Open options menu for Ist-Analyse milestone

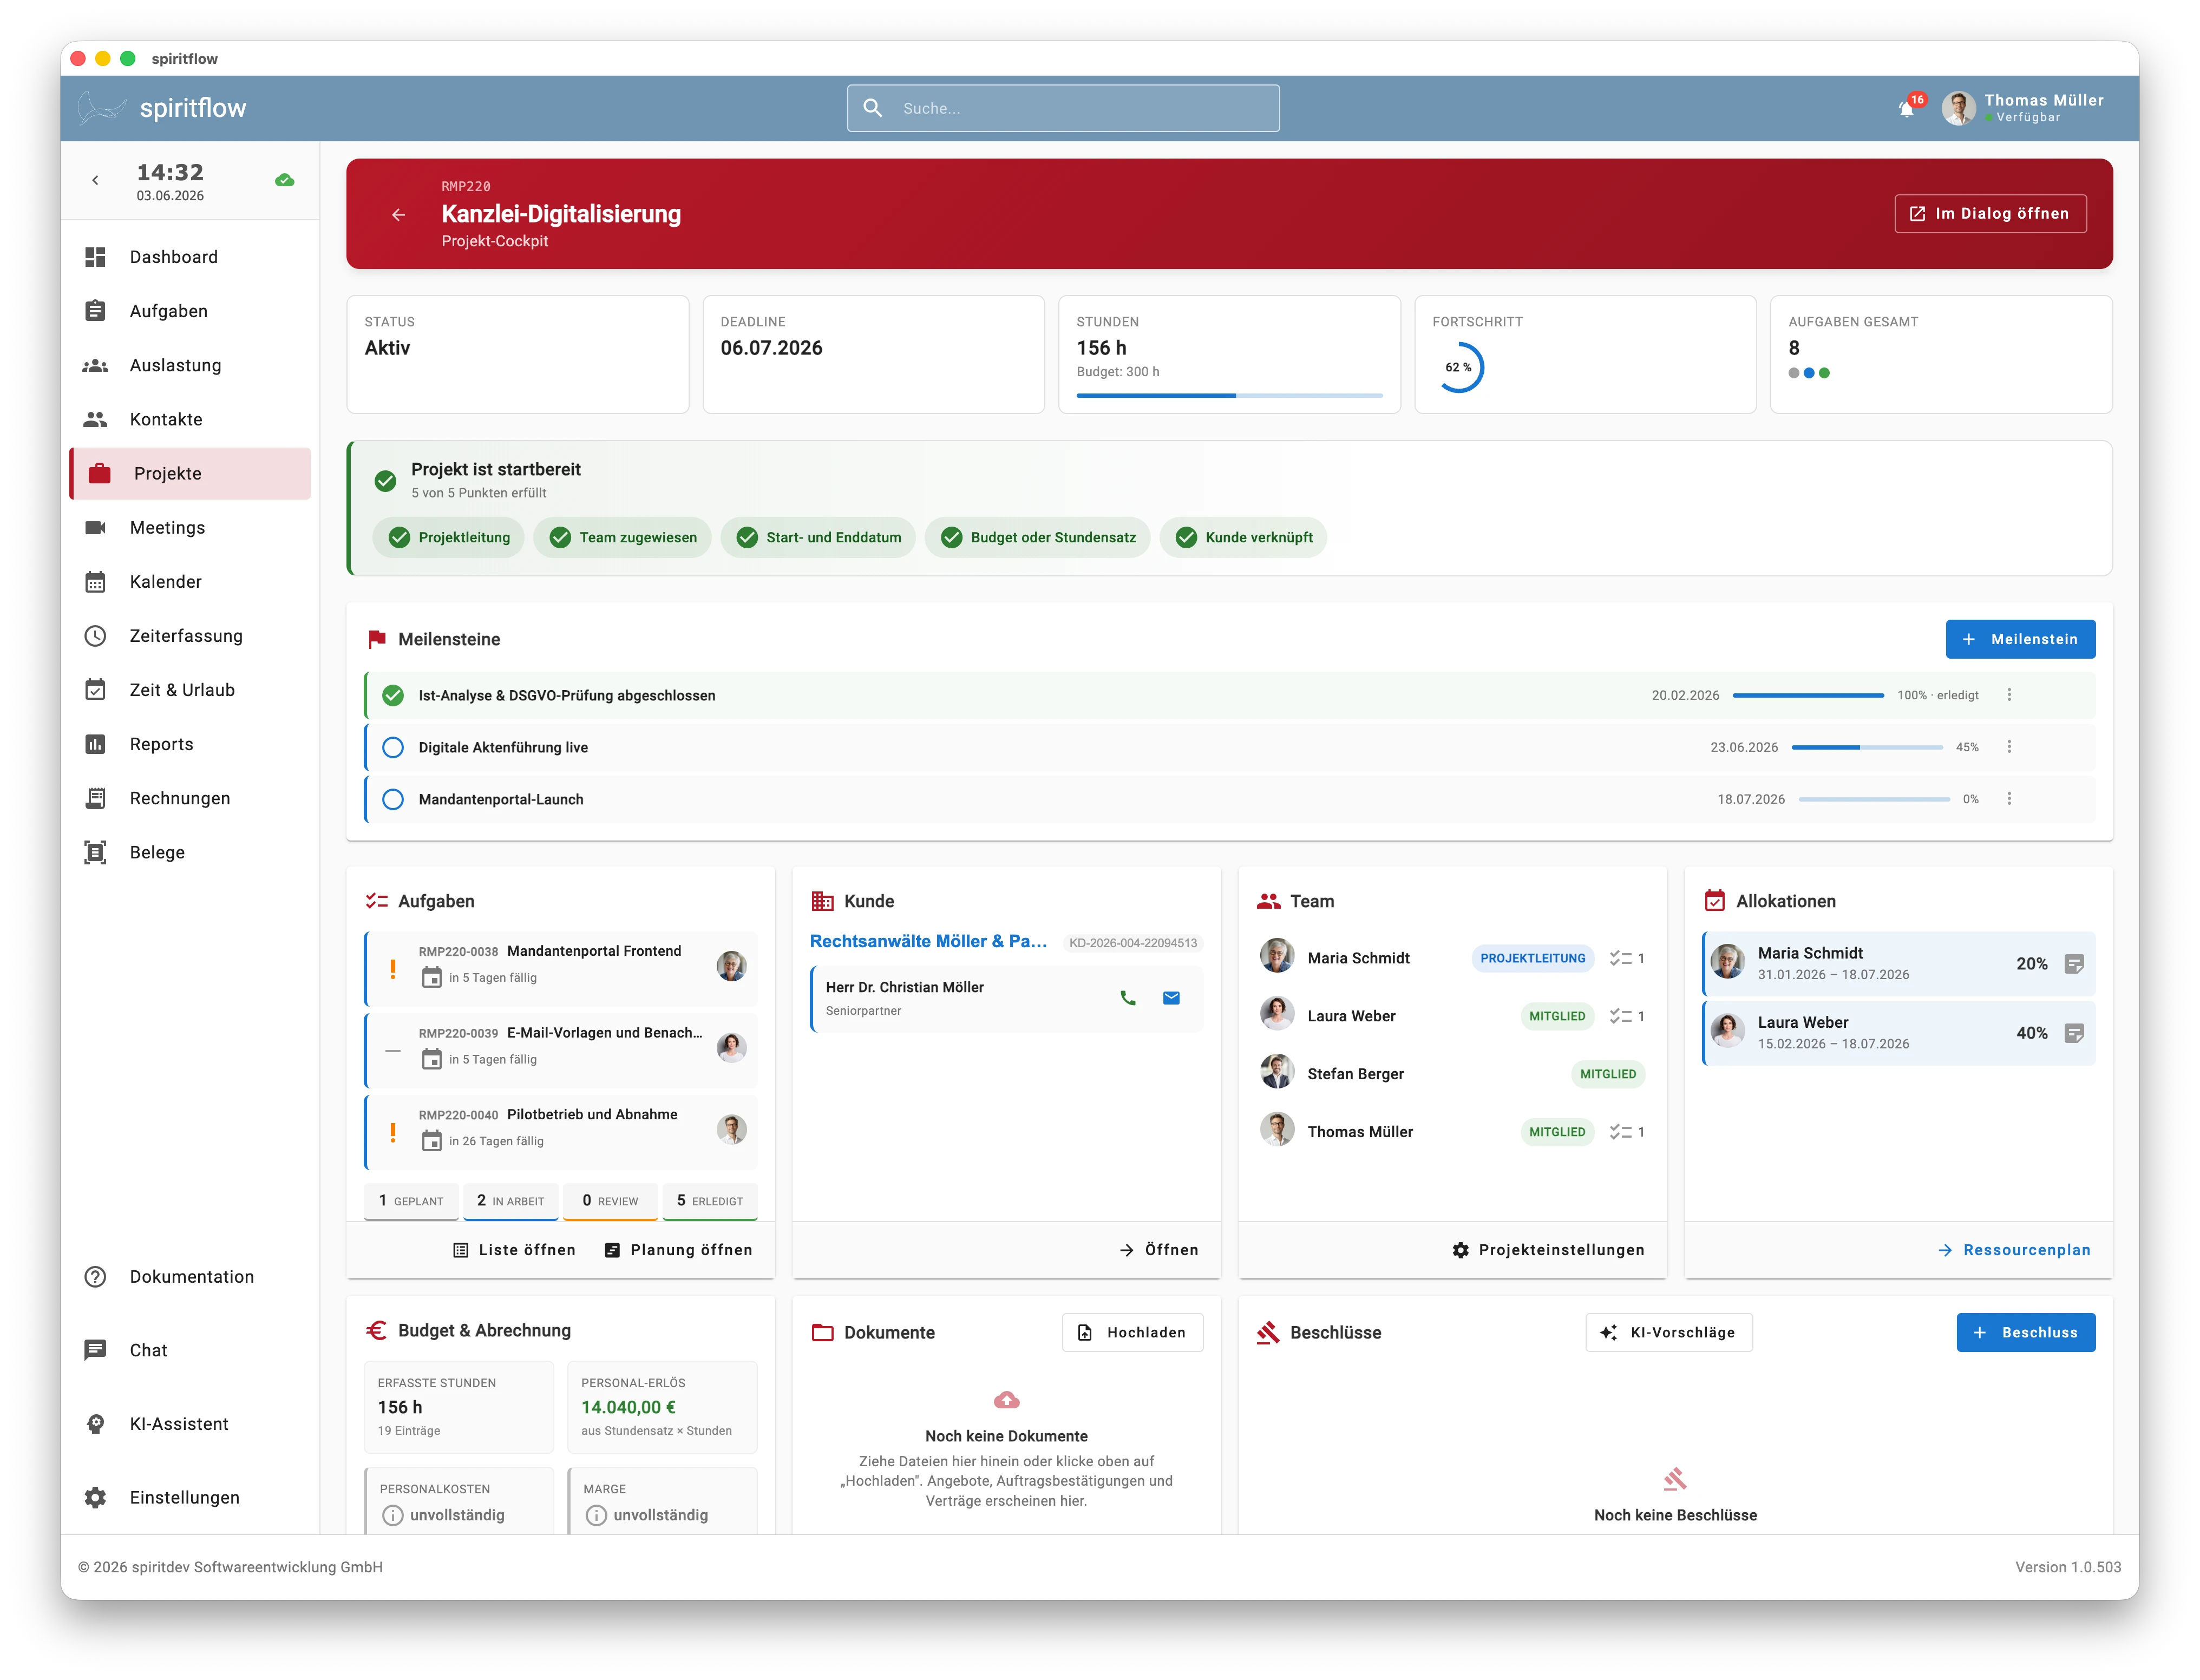(2009, 695)
